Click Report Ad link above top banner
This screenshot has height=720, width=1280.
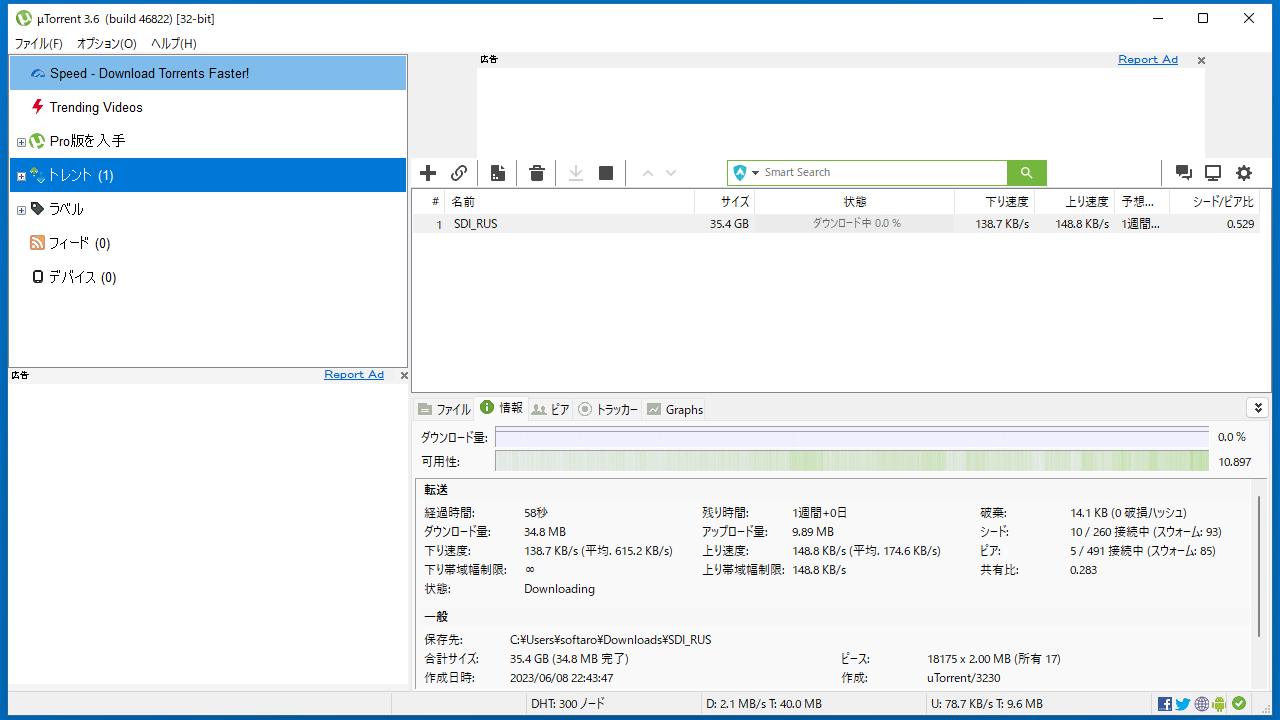click(1148, 60)
